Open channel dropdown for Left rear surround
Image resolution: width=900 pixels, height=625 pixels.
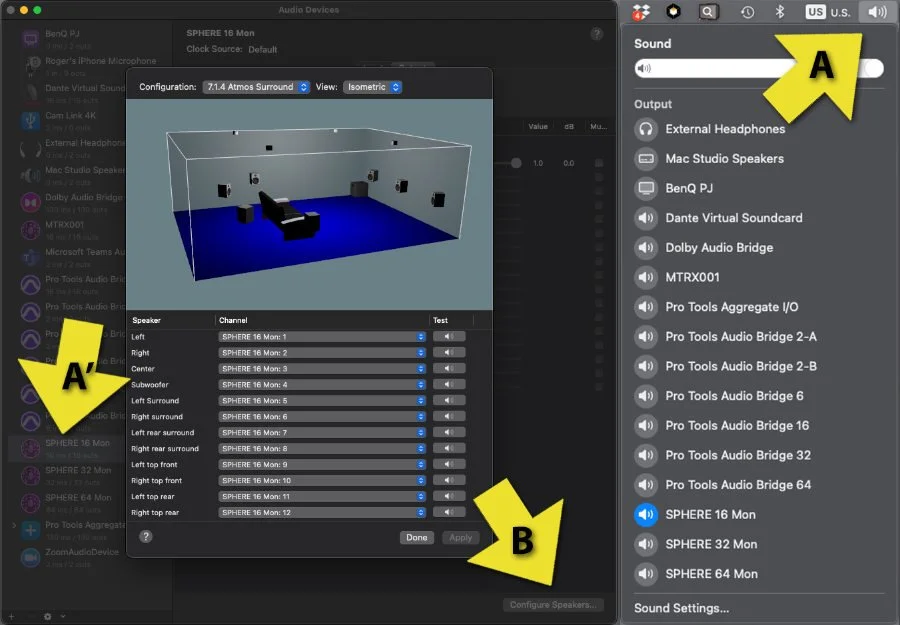pos(322,433)
